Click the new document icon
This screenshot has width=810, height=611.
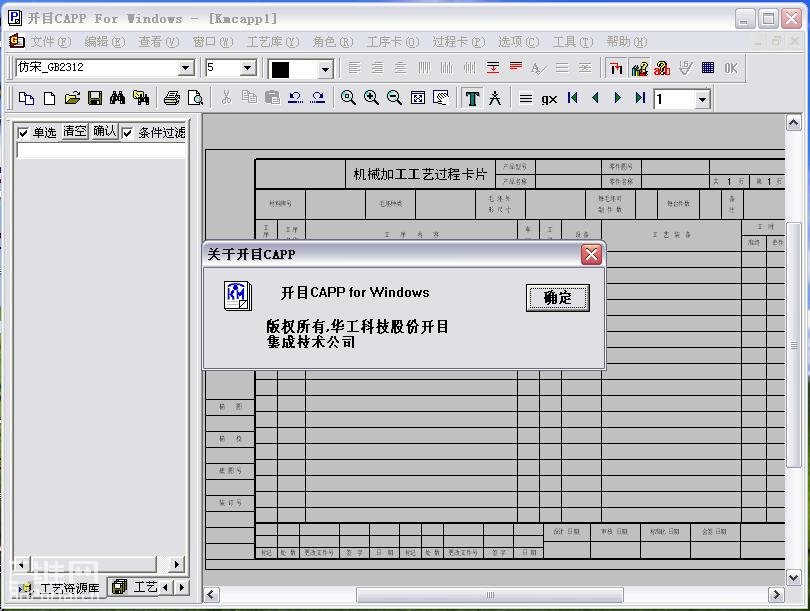coord(50,98)
